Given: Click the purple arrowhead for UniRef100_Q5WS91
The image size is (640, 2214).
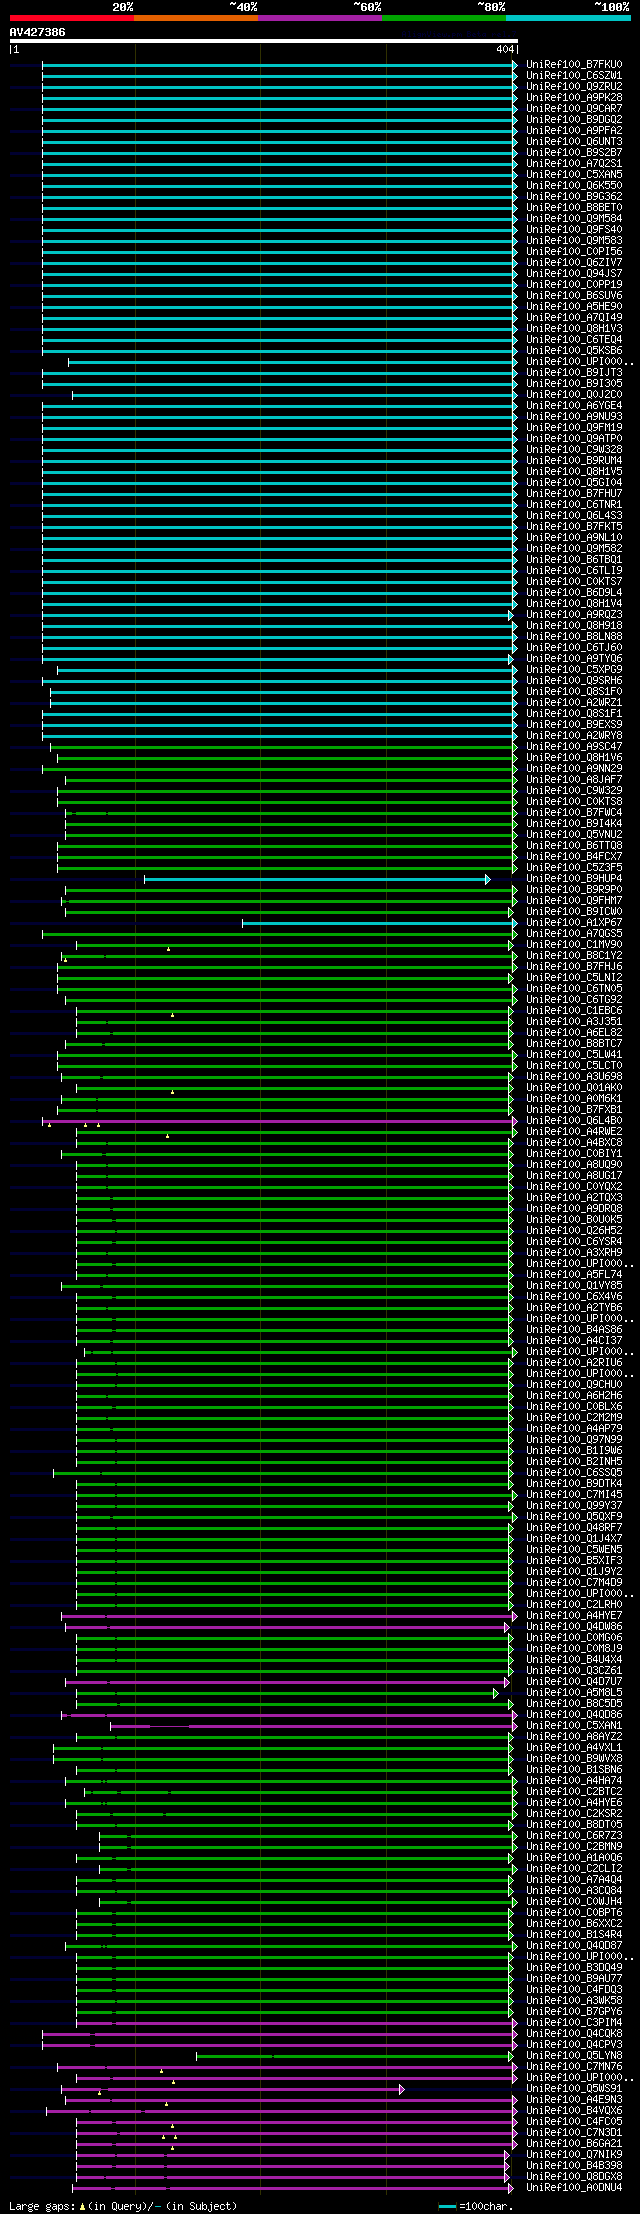Looking at the screenshot, I should point(402,2090).
